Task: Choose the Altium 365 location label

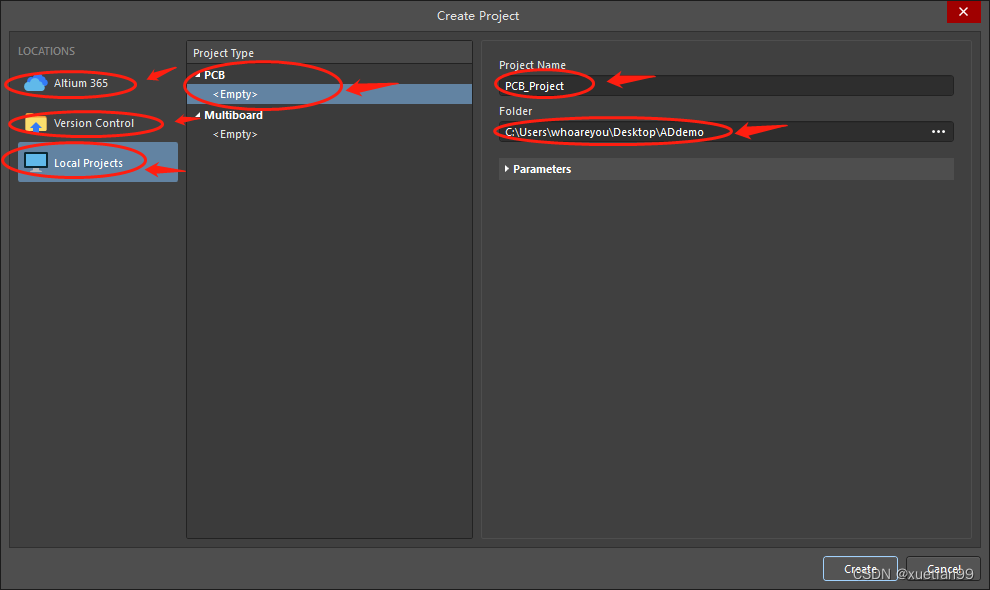Action: coord(81,83)
